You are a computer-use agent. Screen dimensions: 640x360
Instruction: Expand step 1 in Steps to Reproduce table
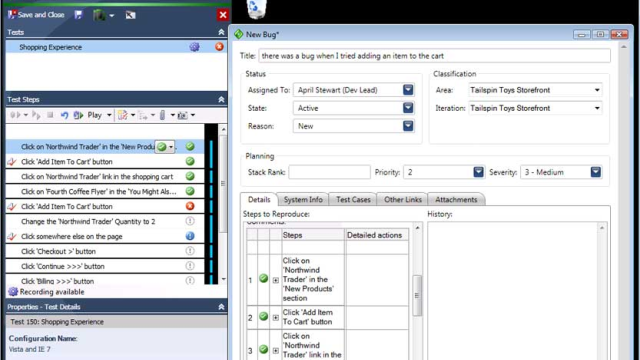tap(276, 280)
